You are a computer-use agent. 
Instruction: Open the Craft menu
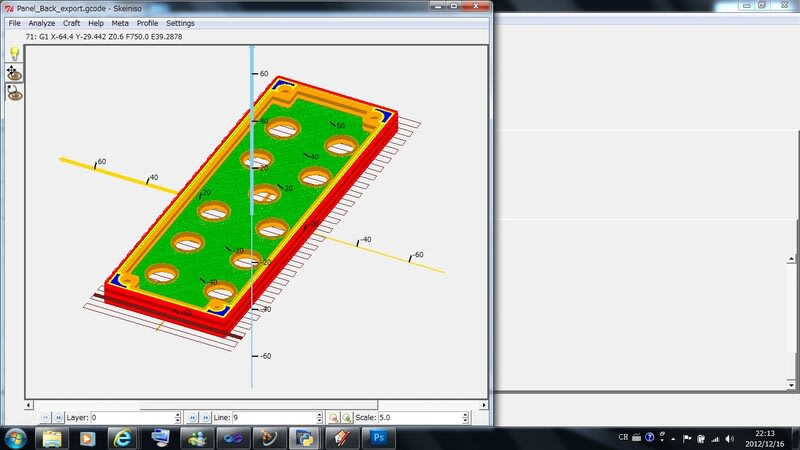(x=71, y=23)
